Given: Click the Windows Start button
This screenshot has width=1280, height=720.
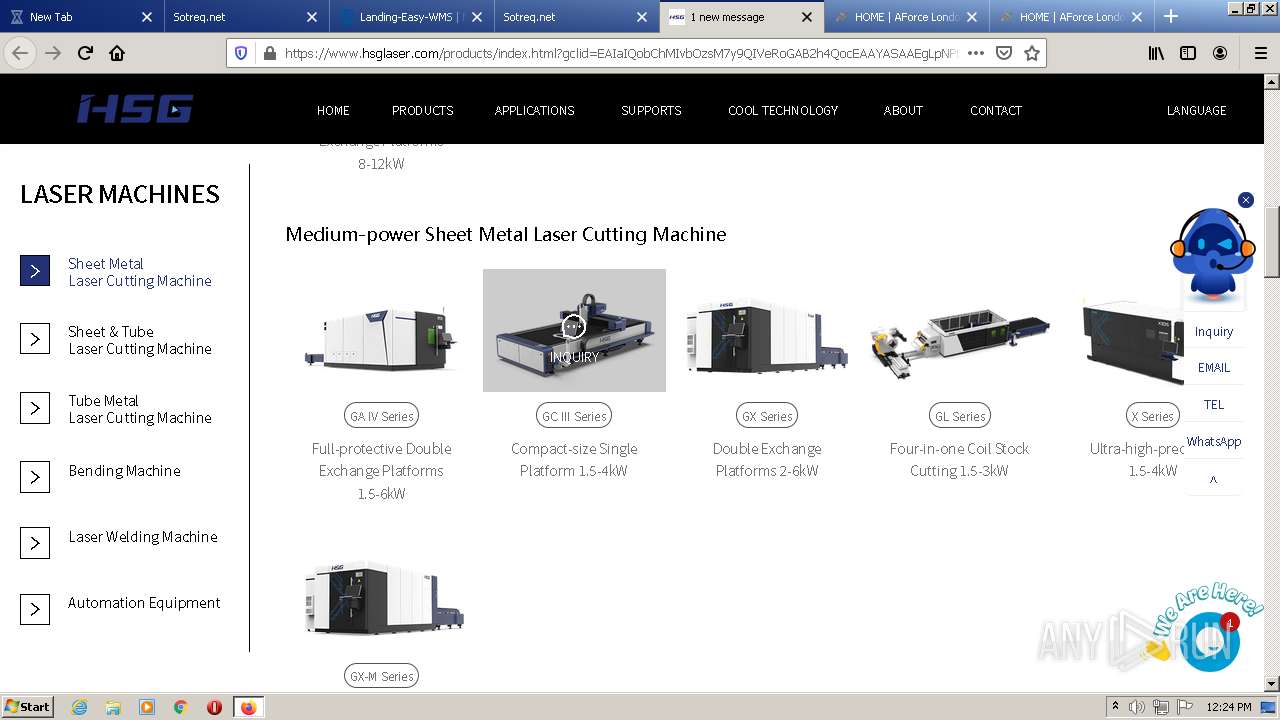Looking at the screenshot, I should tap(27, 706).
